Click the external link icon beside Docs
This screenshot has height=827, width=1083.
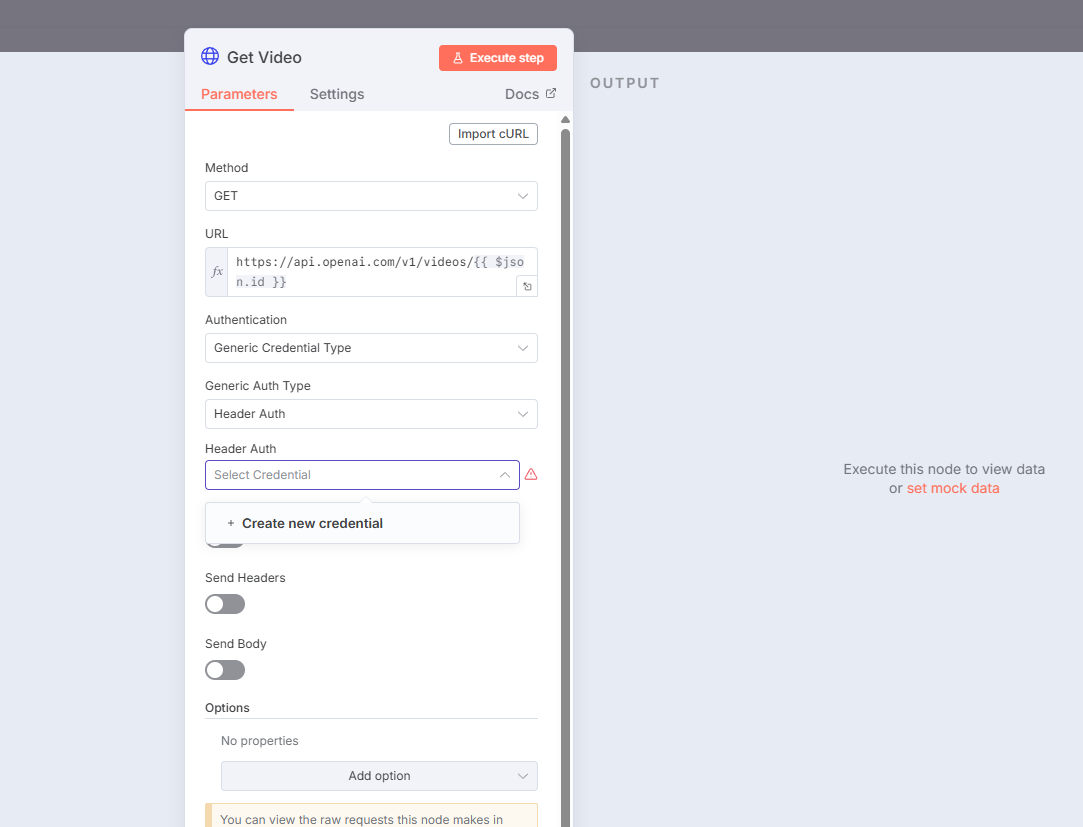[550, 93]
